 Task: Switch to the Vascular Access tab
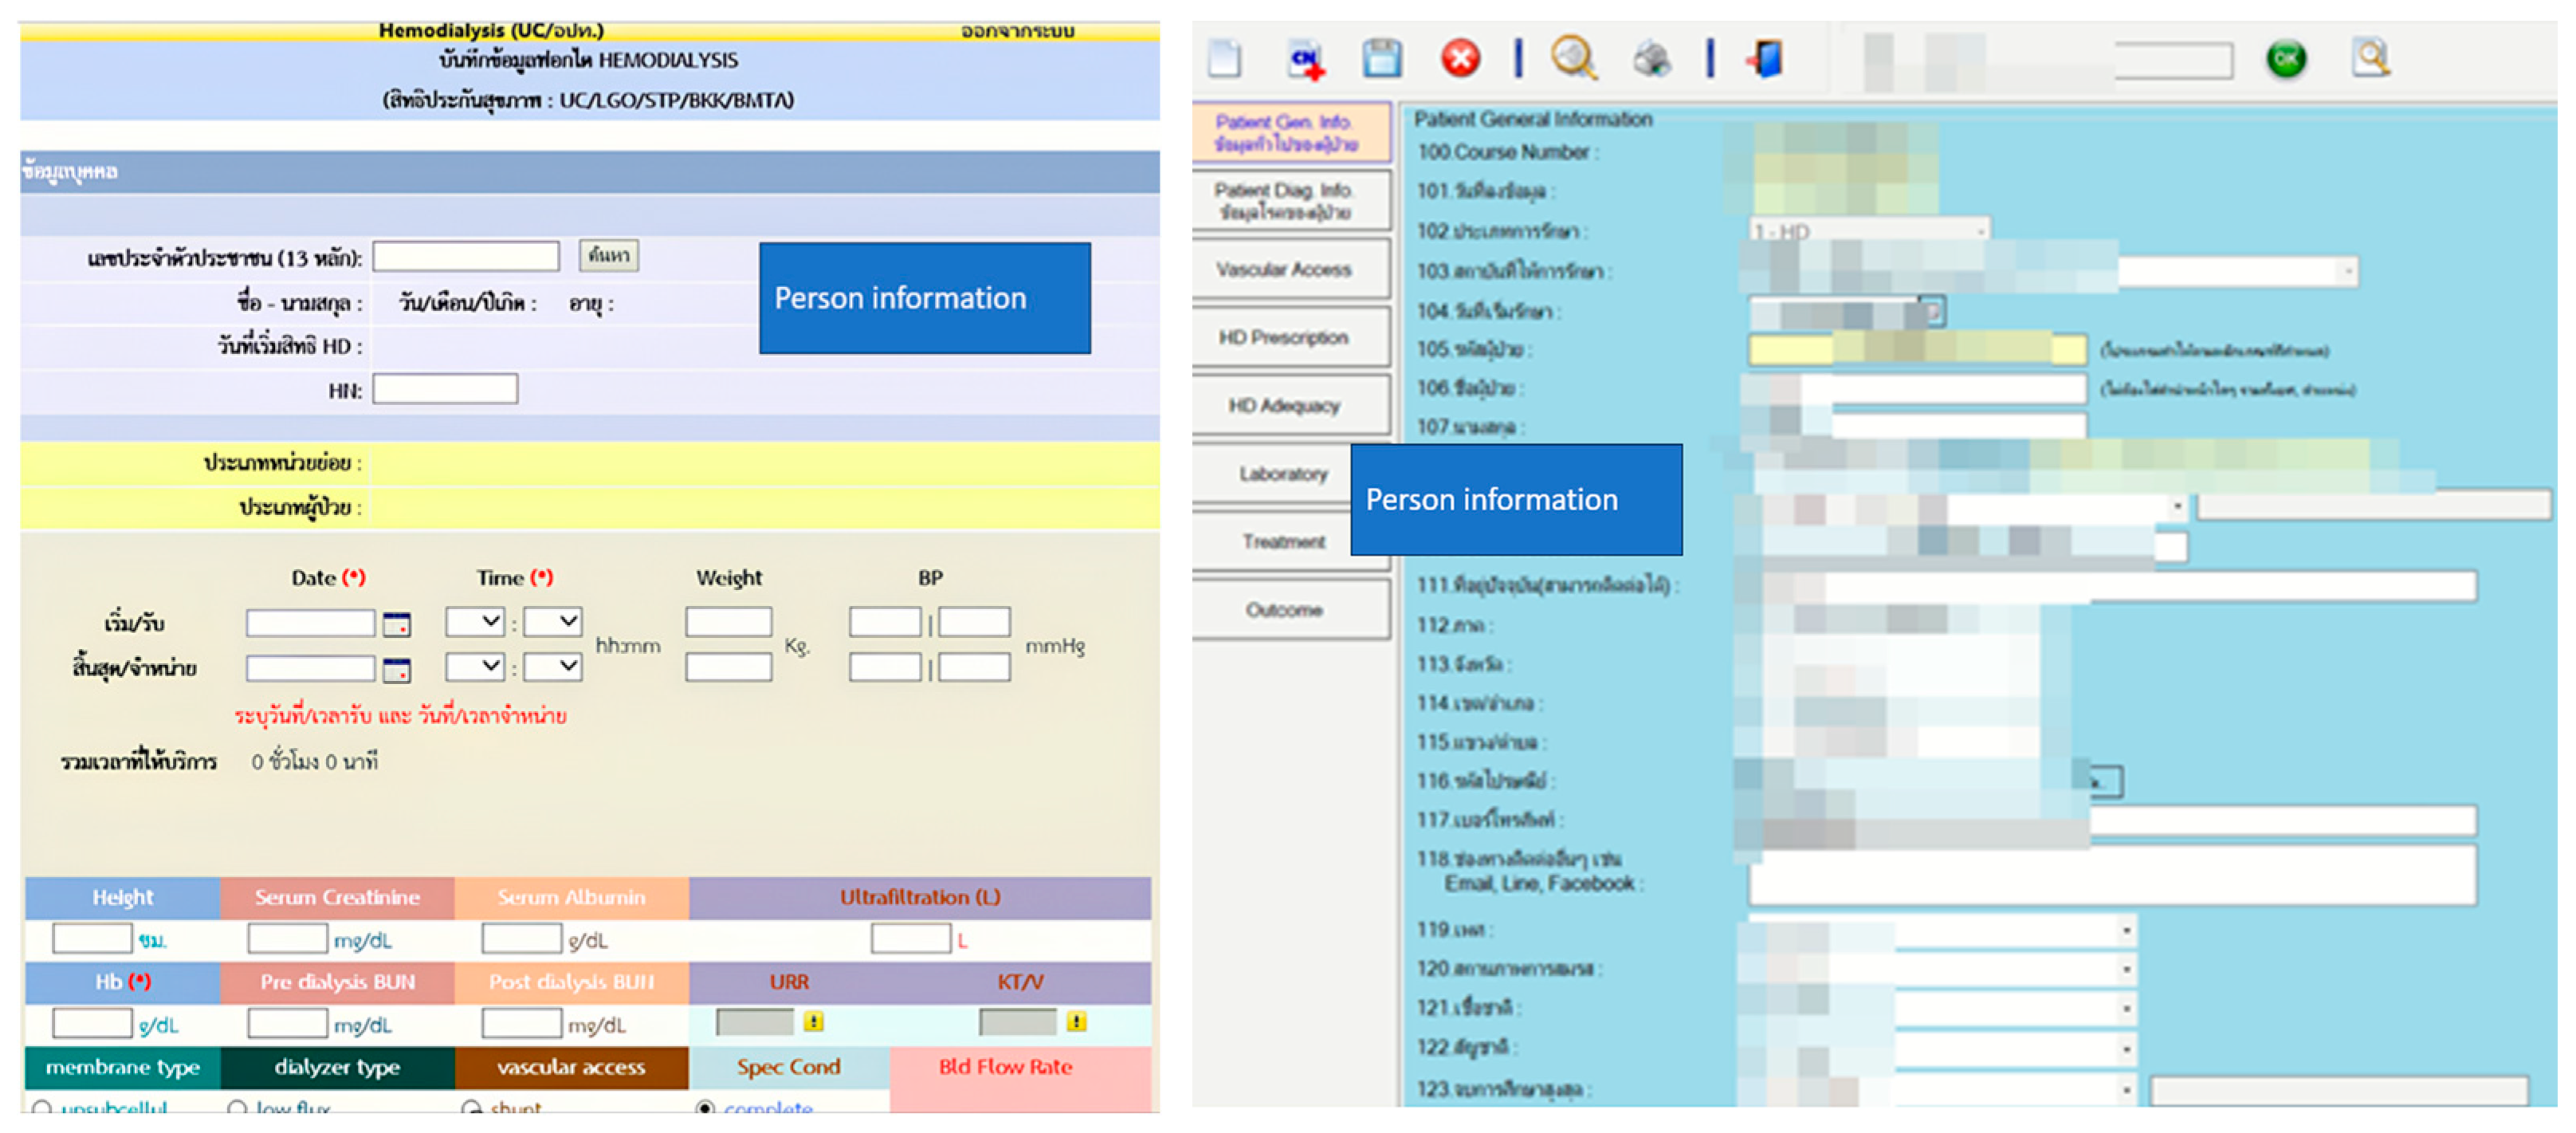click(x=1283, y=269)
